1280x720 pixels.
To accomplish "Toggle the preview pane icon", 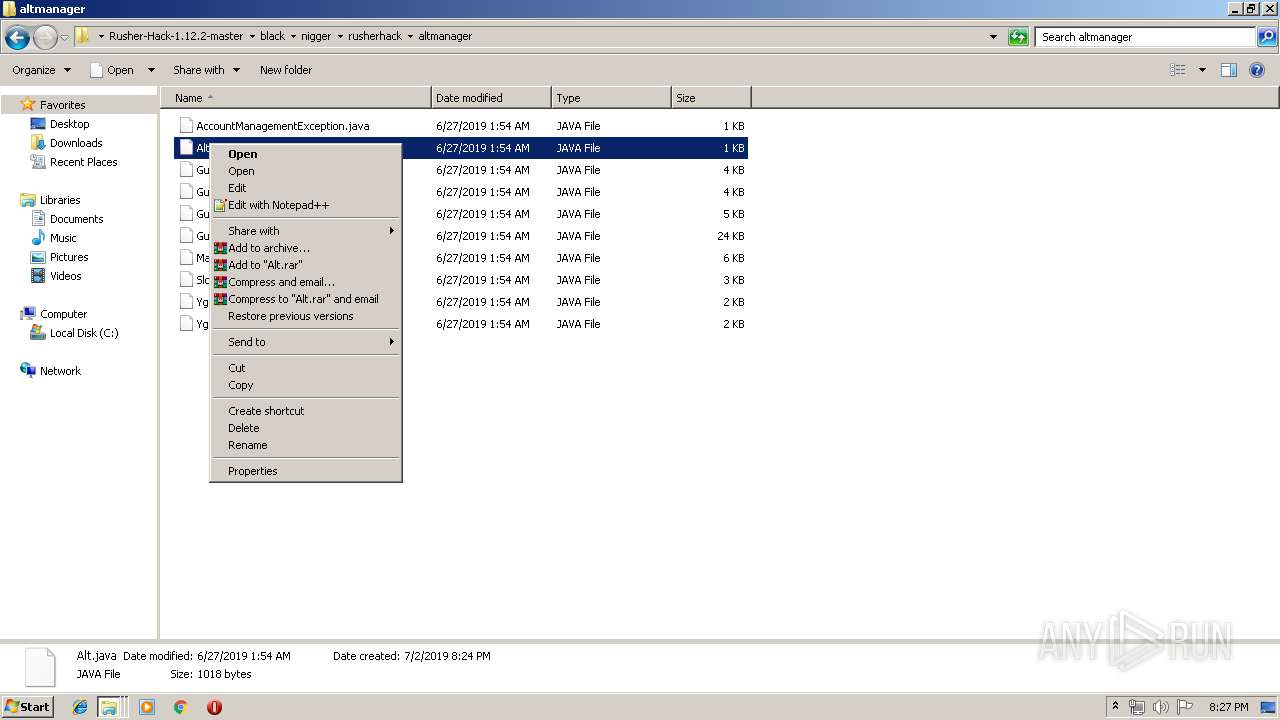I will [1229, 70].
